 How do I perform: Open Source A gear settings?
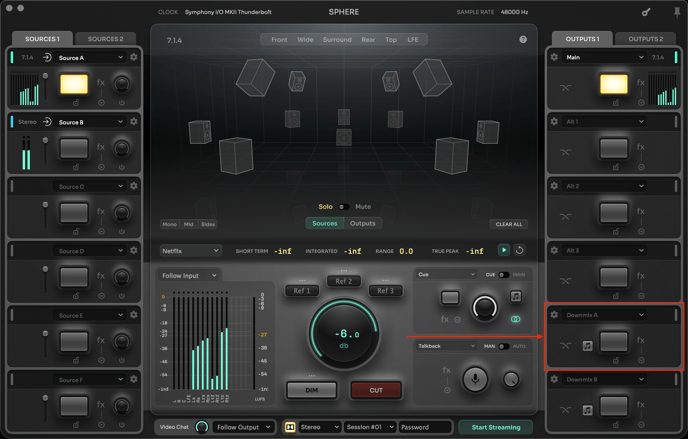click(134, 57)
